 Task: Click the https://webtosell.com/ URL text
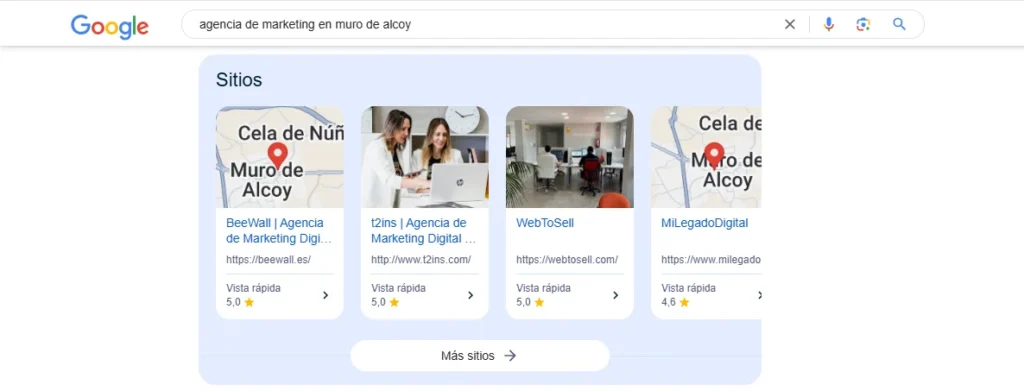point(567,259)
